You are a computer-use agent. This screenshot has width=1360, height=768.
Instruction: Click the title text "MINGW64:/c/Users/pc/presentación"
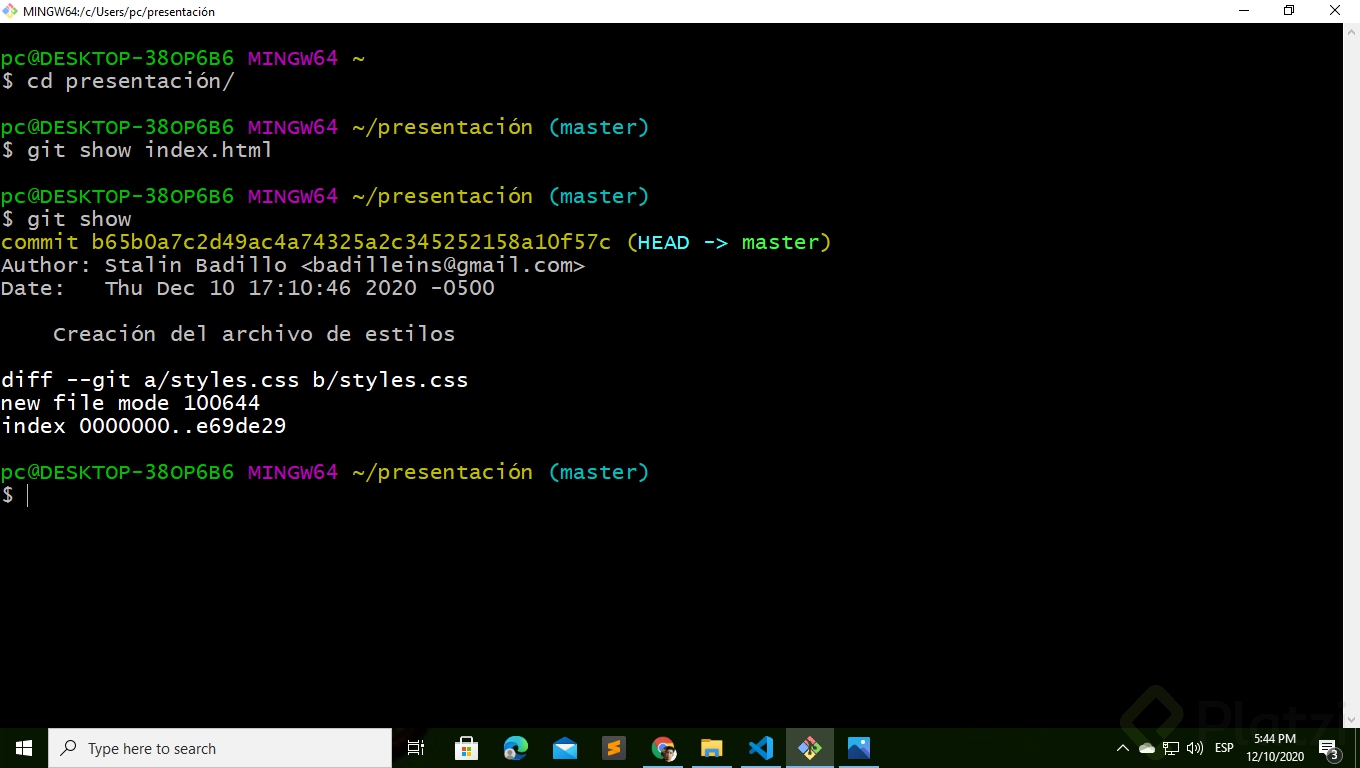(x=119, y=12)
